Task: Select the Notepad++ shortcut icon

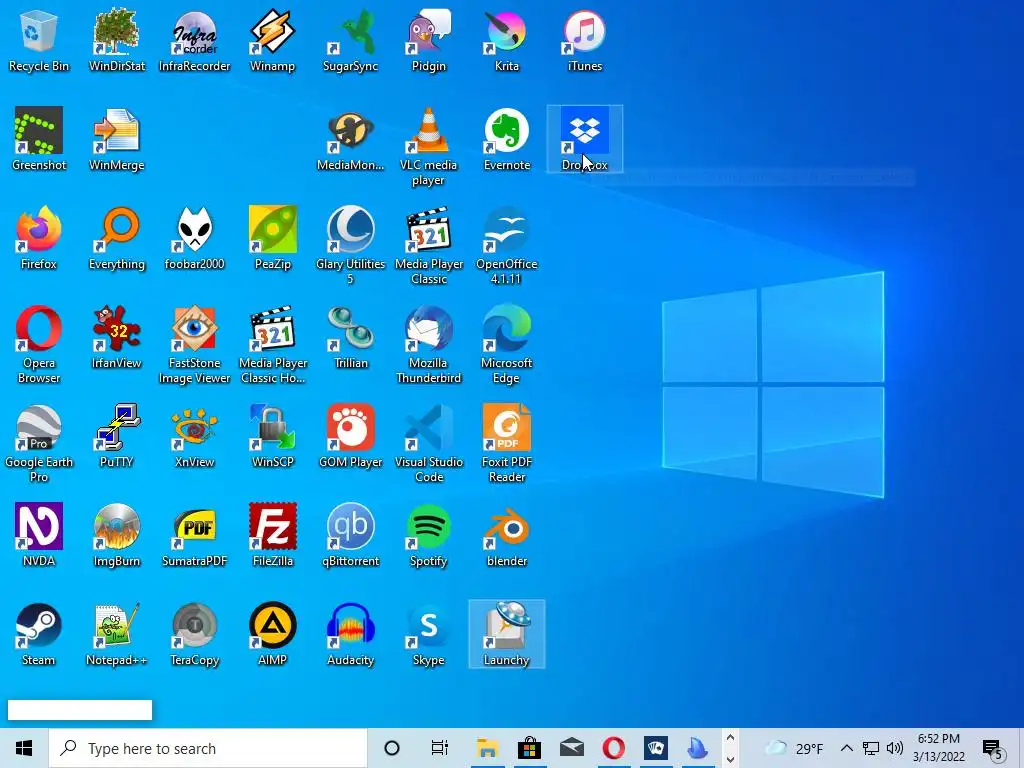Action: (117, 635)
